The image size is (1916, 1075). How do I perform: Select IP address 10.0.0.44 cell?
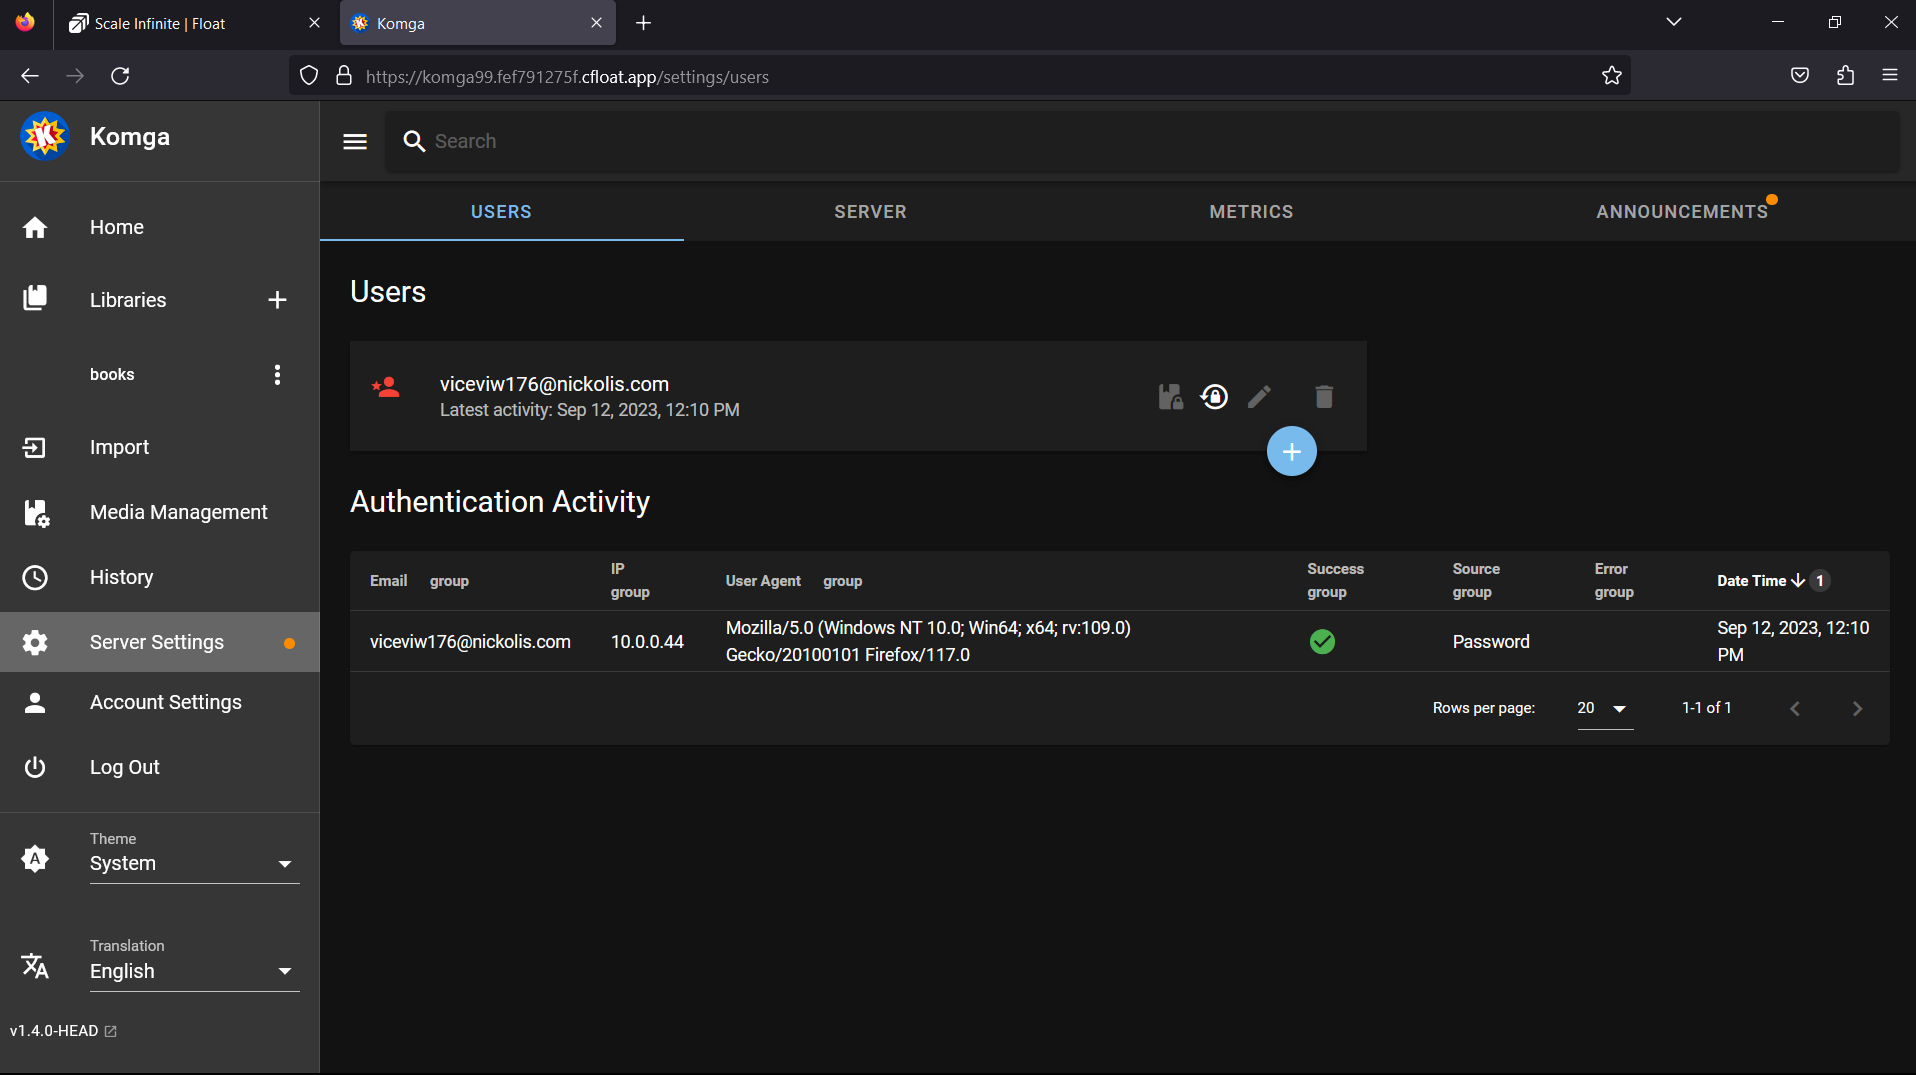click(647, 642)
